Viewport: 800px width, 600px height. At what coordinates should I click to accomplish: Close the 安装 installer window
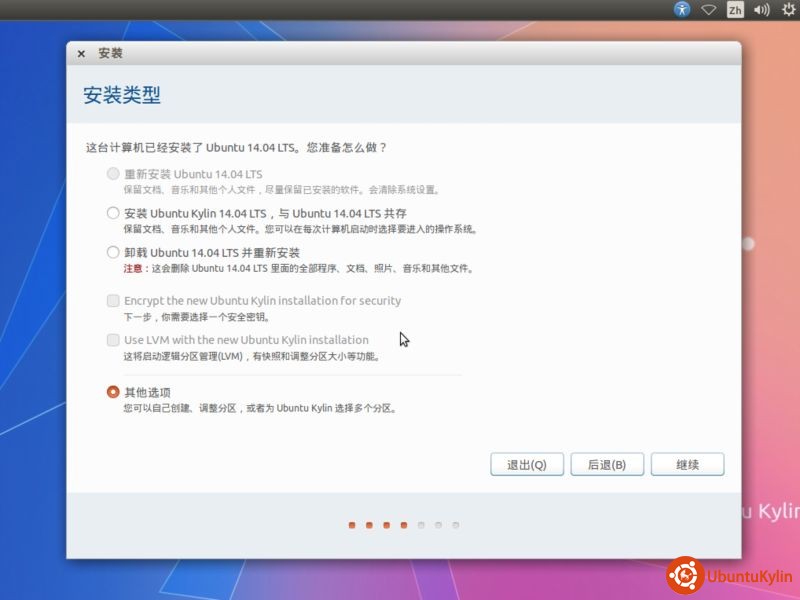pyautogui.click(x=81, y=54)
